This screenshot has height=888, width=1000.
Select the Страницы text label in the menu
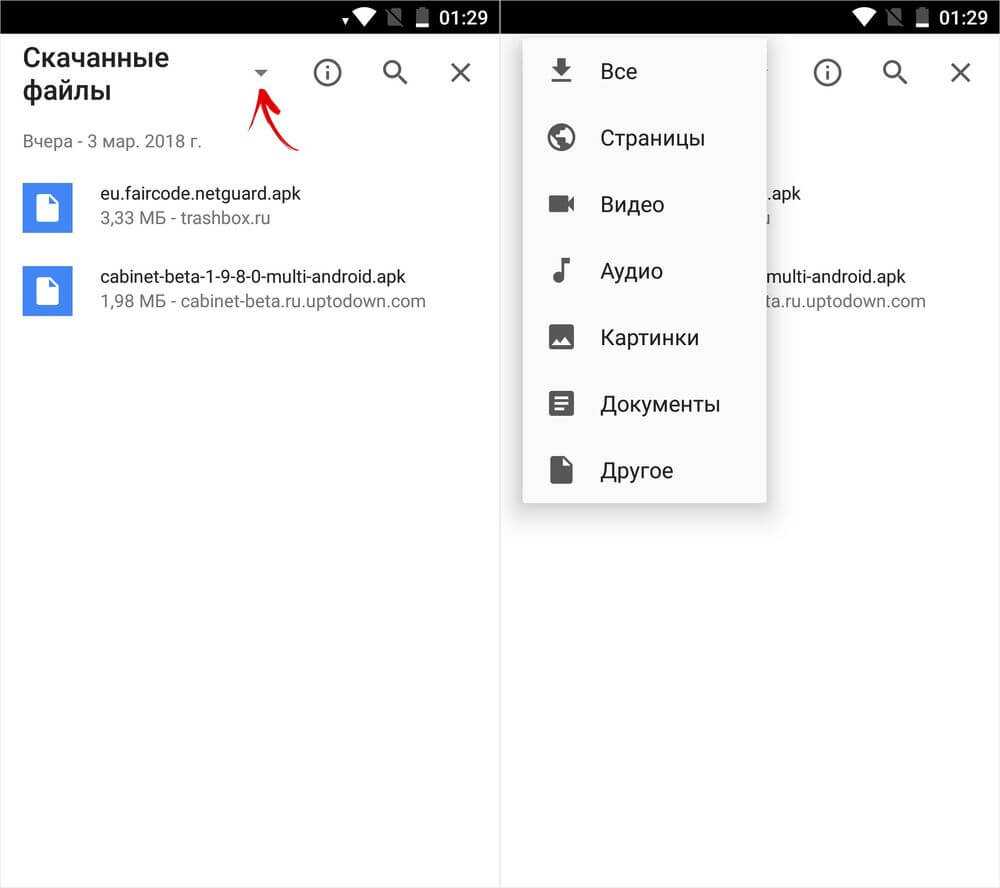[652, 139]
